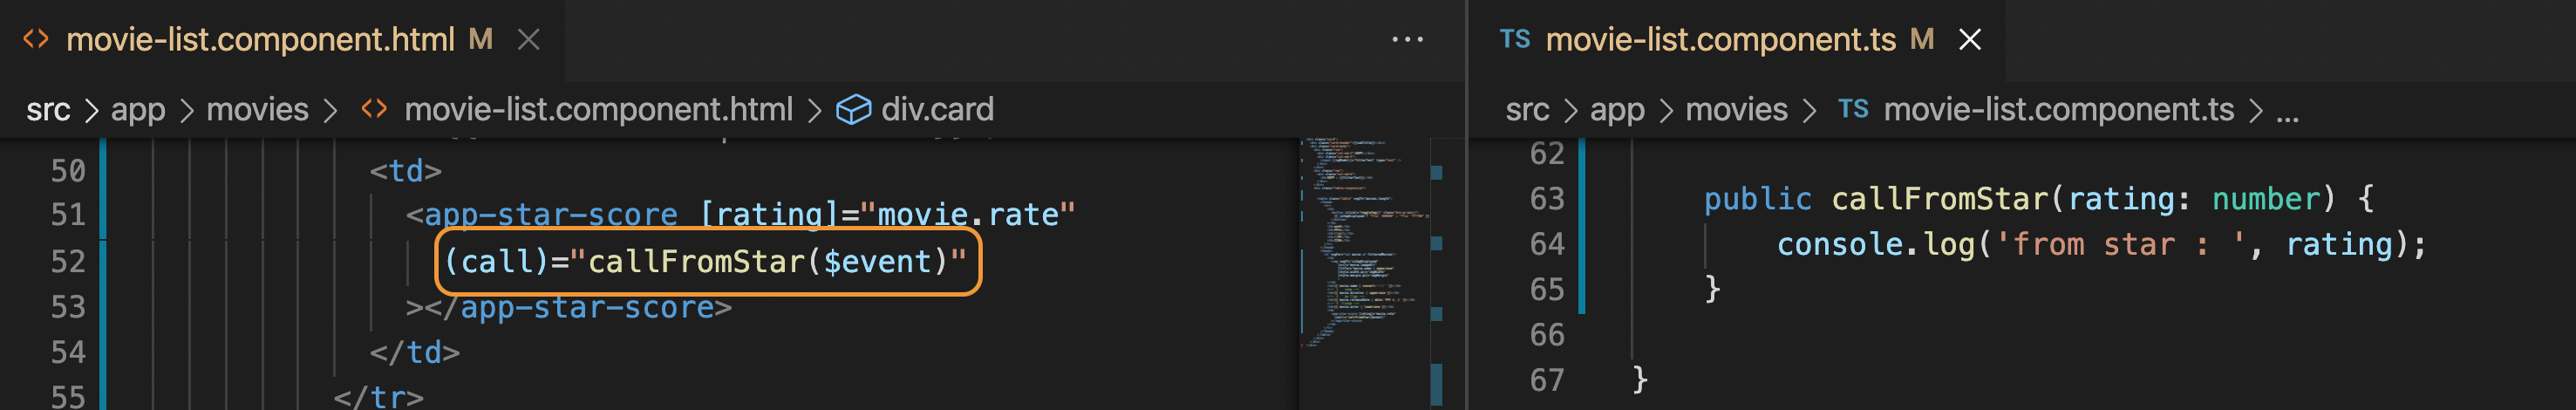Click the HTML editor's vertical scrollbar

(1437, 272)
